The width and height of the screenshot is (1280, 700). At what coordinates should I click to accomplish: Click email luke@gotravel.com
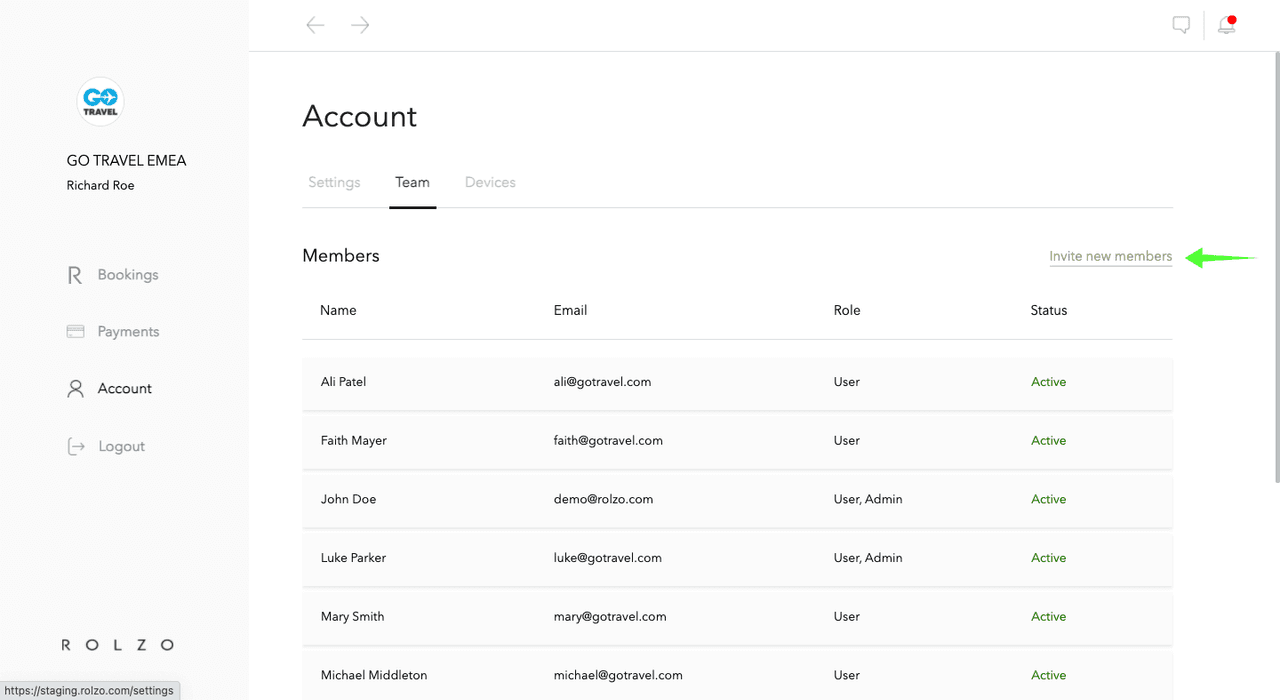pos(607,558)
